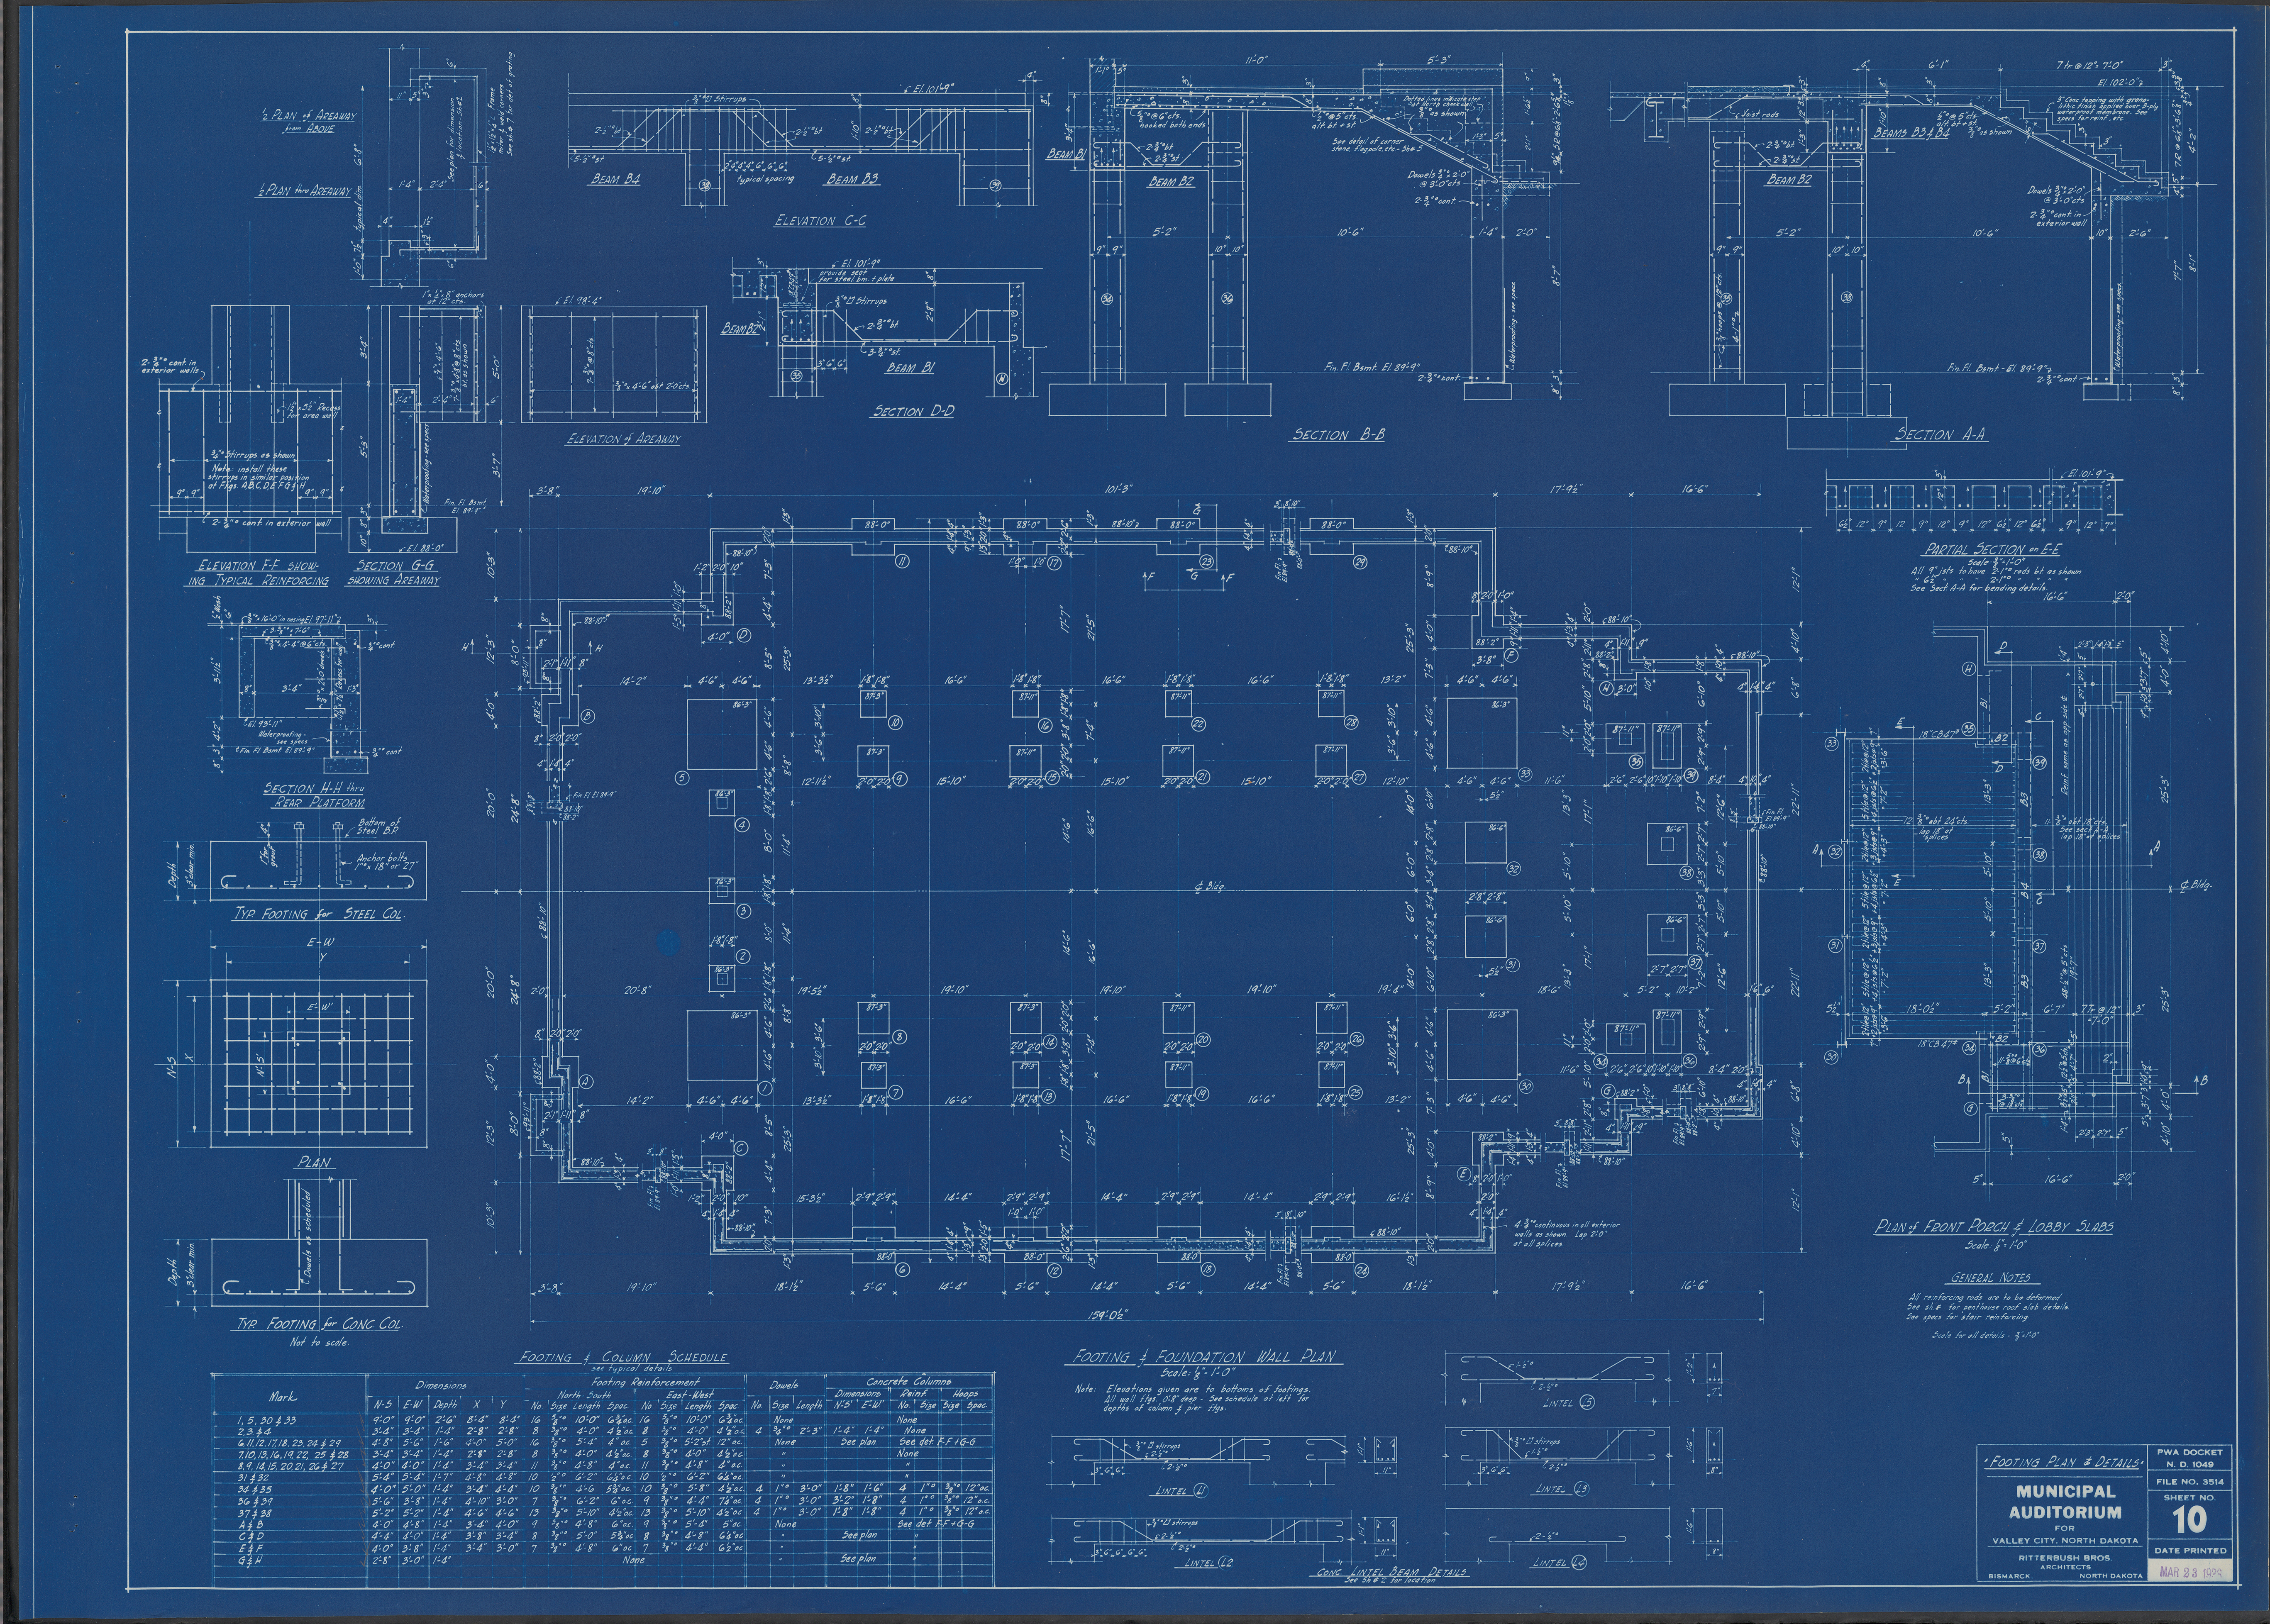Click the 'SECTION G-G SHOWING AREAWAY' title
The image size is (2270, 1624).
[393, 572]
